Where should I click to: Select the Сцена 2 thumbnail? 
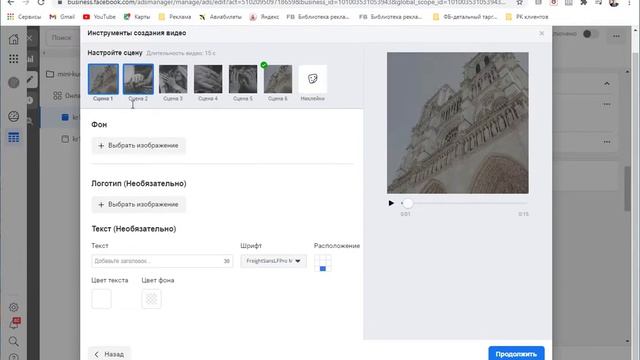(138, 79)
